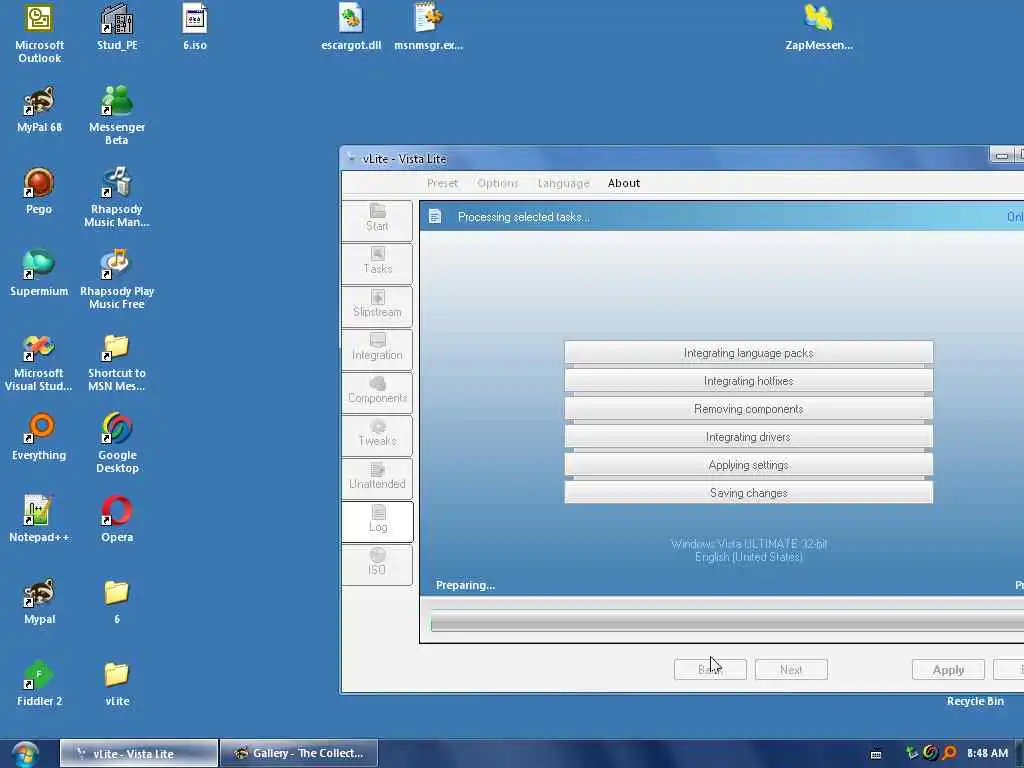Launch the Supermium browser icon
The width and height of the screenshot is (1024, 768).
pyautogui.click(x=39, y=274)
